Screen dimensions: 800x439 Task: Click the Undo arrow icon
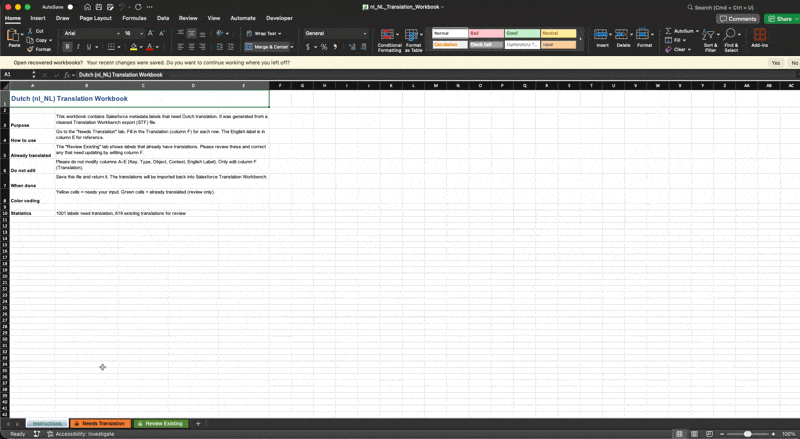pos(122,7)
